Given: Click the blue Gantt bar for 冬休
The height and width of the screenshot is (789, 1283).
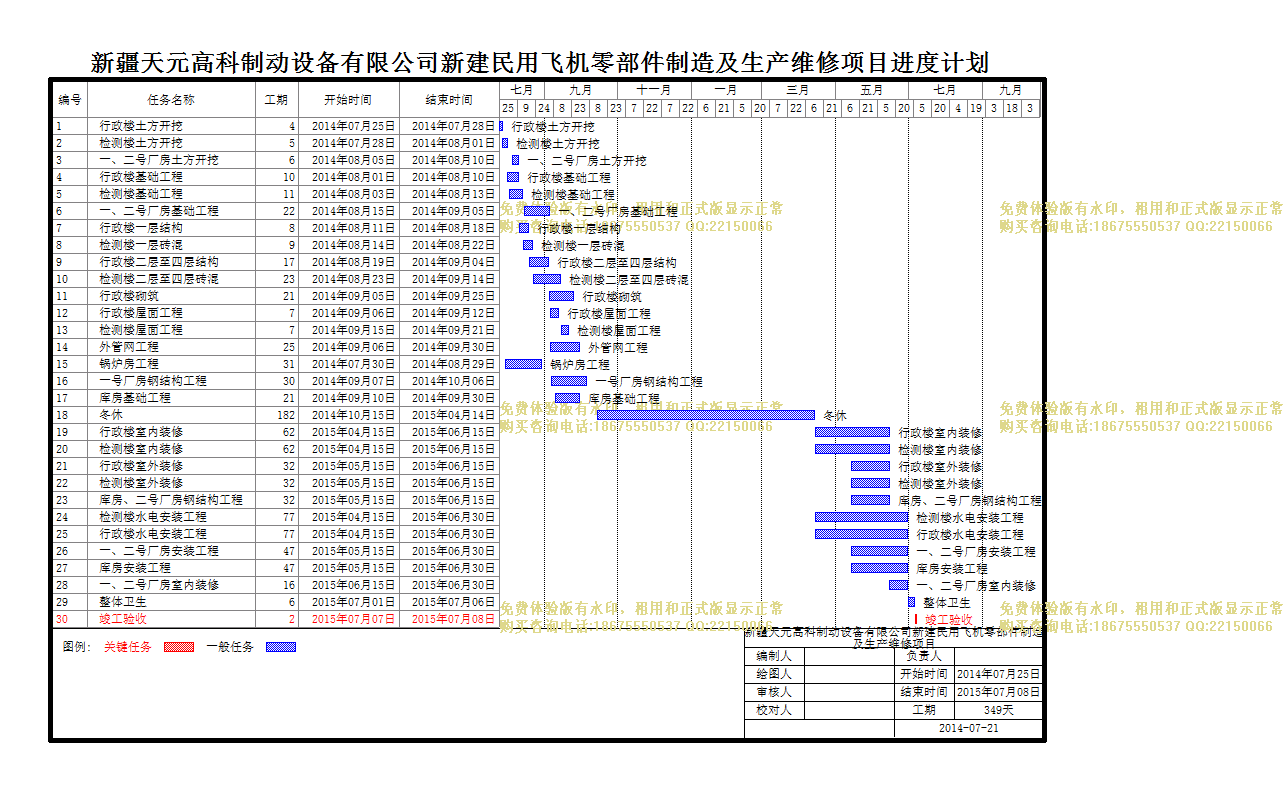Looking at the screenshot, I should click(x=706, y=415).
